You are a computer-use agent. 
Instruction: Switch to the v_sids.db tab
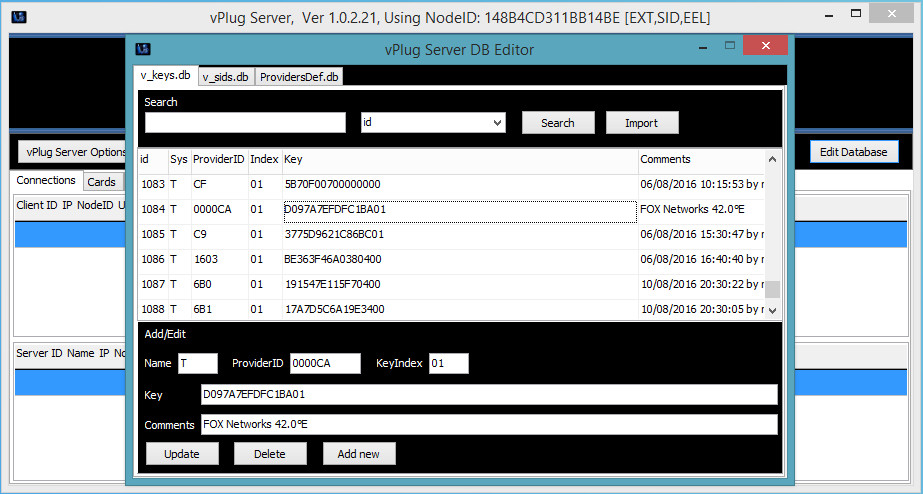225,77
